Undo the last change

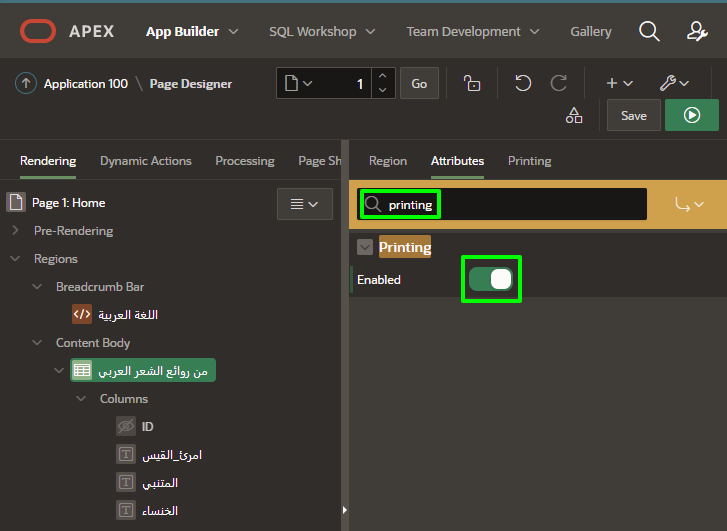click(x=523, y=84)
